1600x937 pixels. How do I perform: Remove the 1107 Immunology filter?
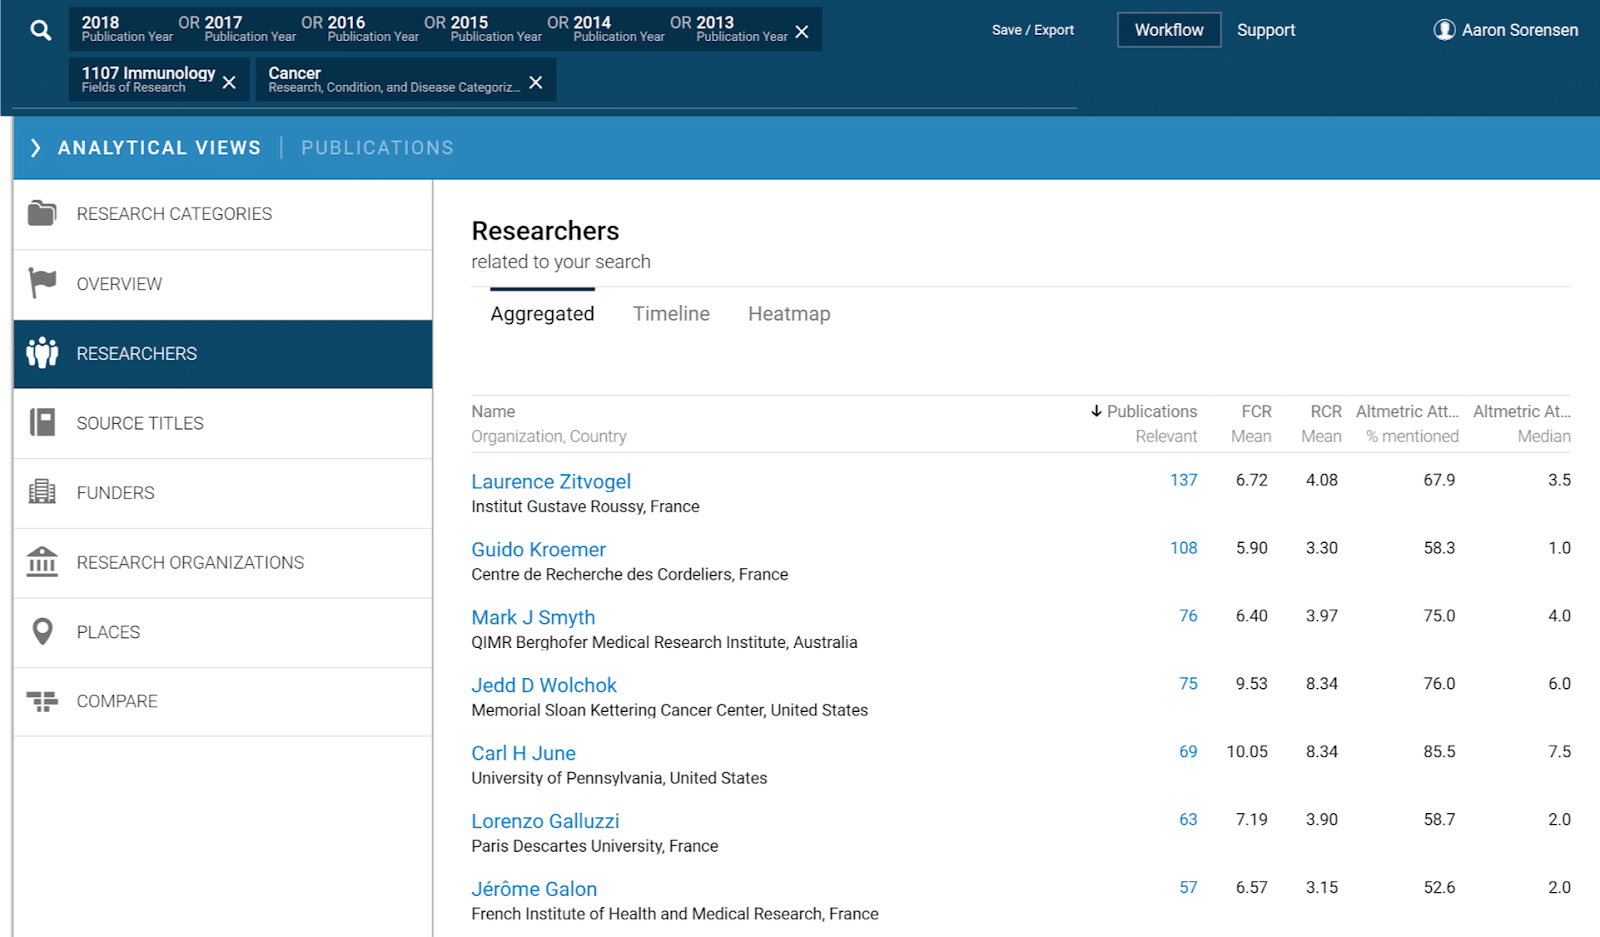click(229, 82)
